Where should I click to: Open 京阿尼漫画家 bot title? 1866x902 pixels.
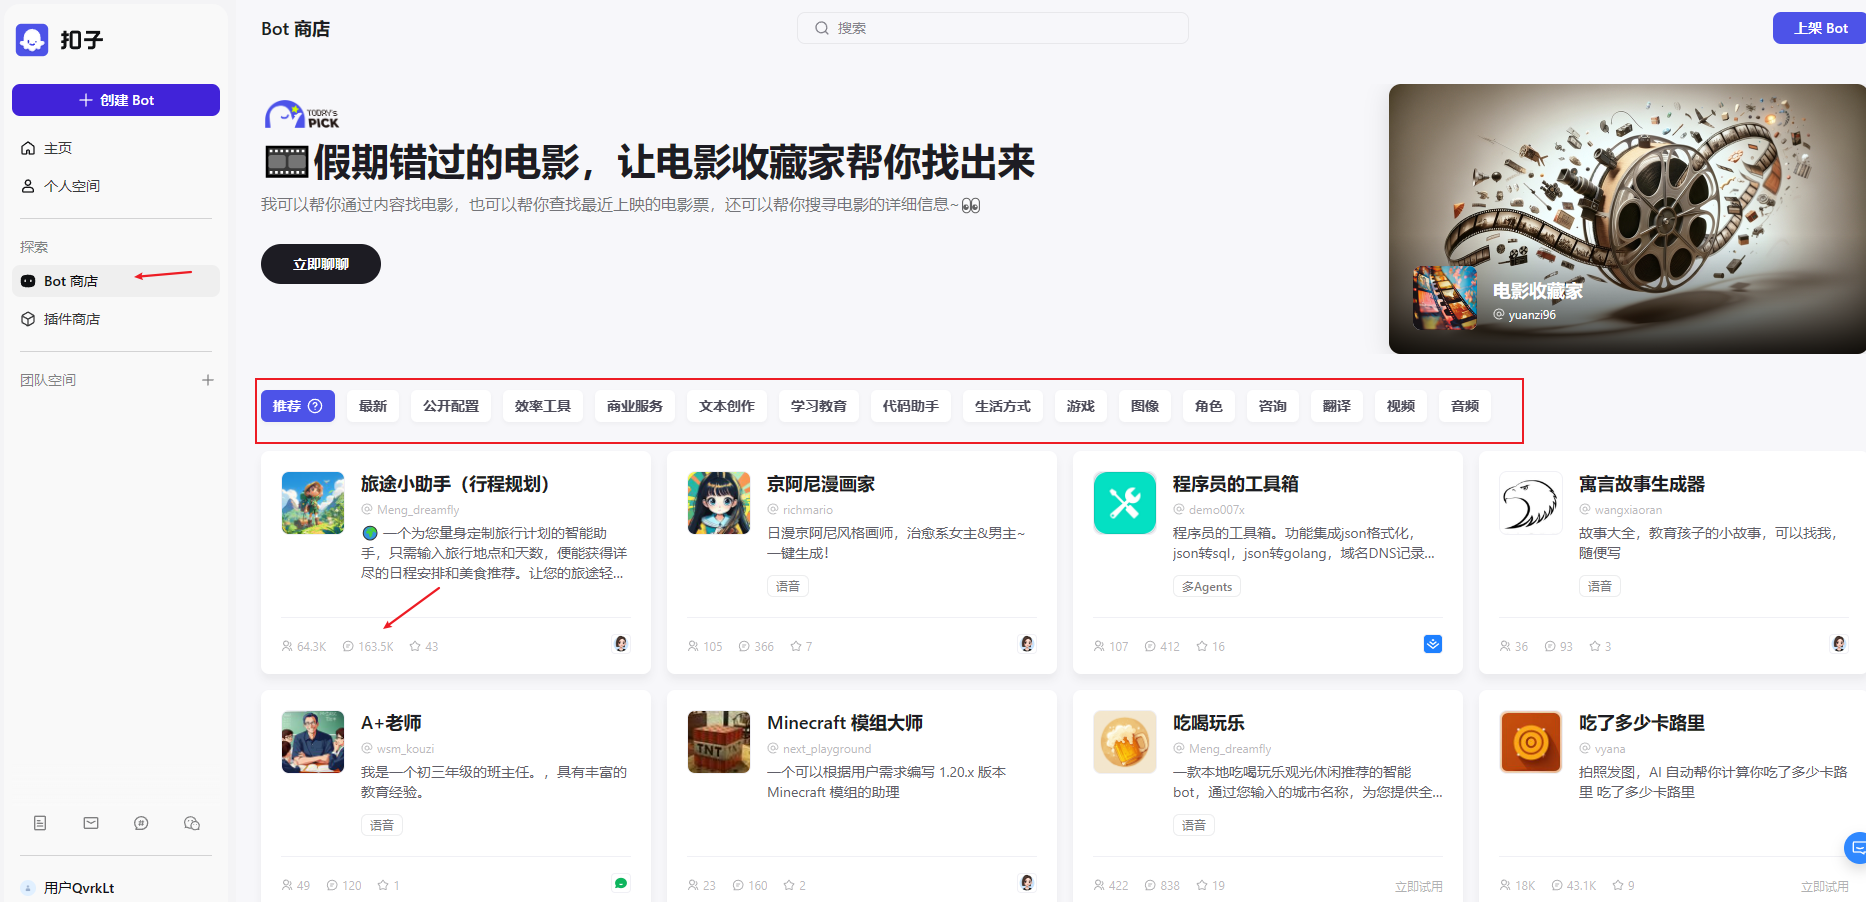point(821,484)
